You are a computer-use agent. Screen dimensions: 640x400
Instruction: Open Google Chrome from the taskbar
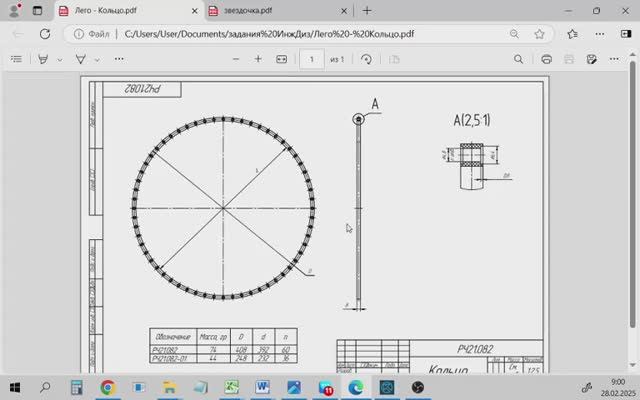tap(108, 387)
